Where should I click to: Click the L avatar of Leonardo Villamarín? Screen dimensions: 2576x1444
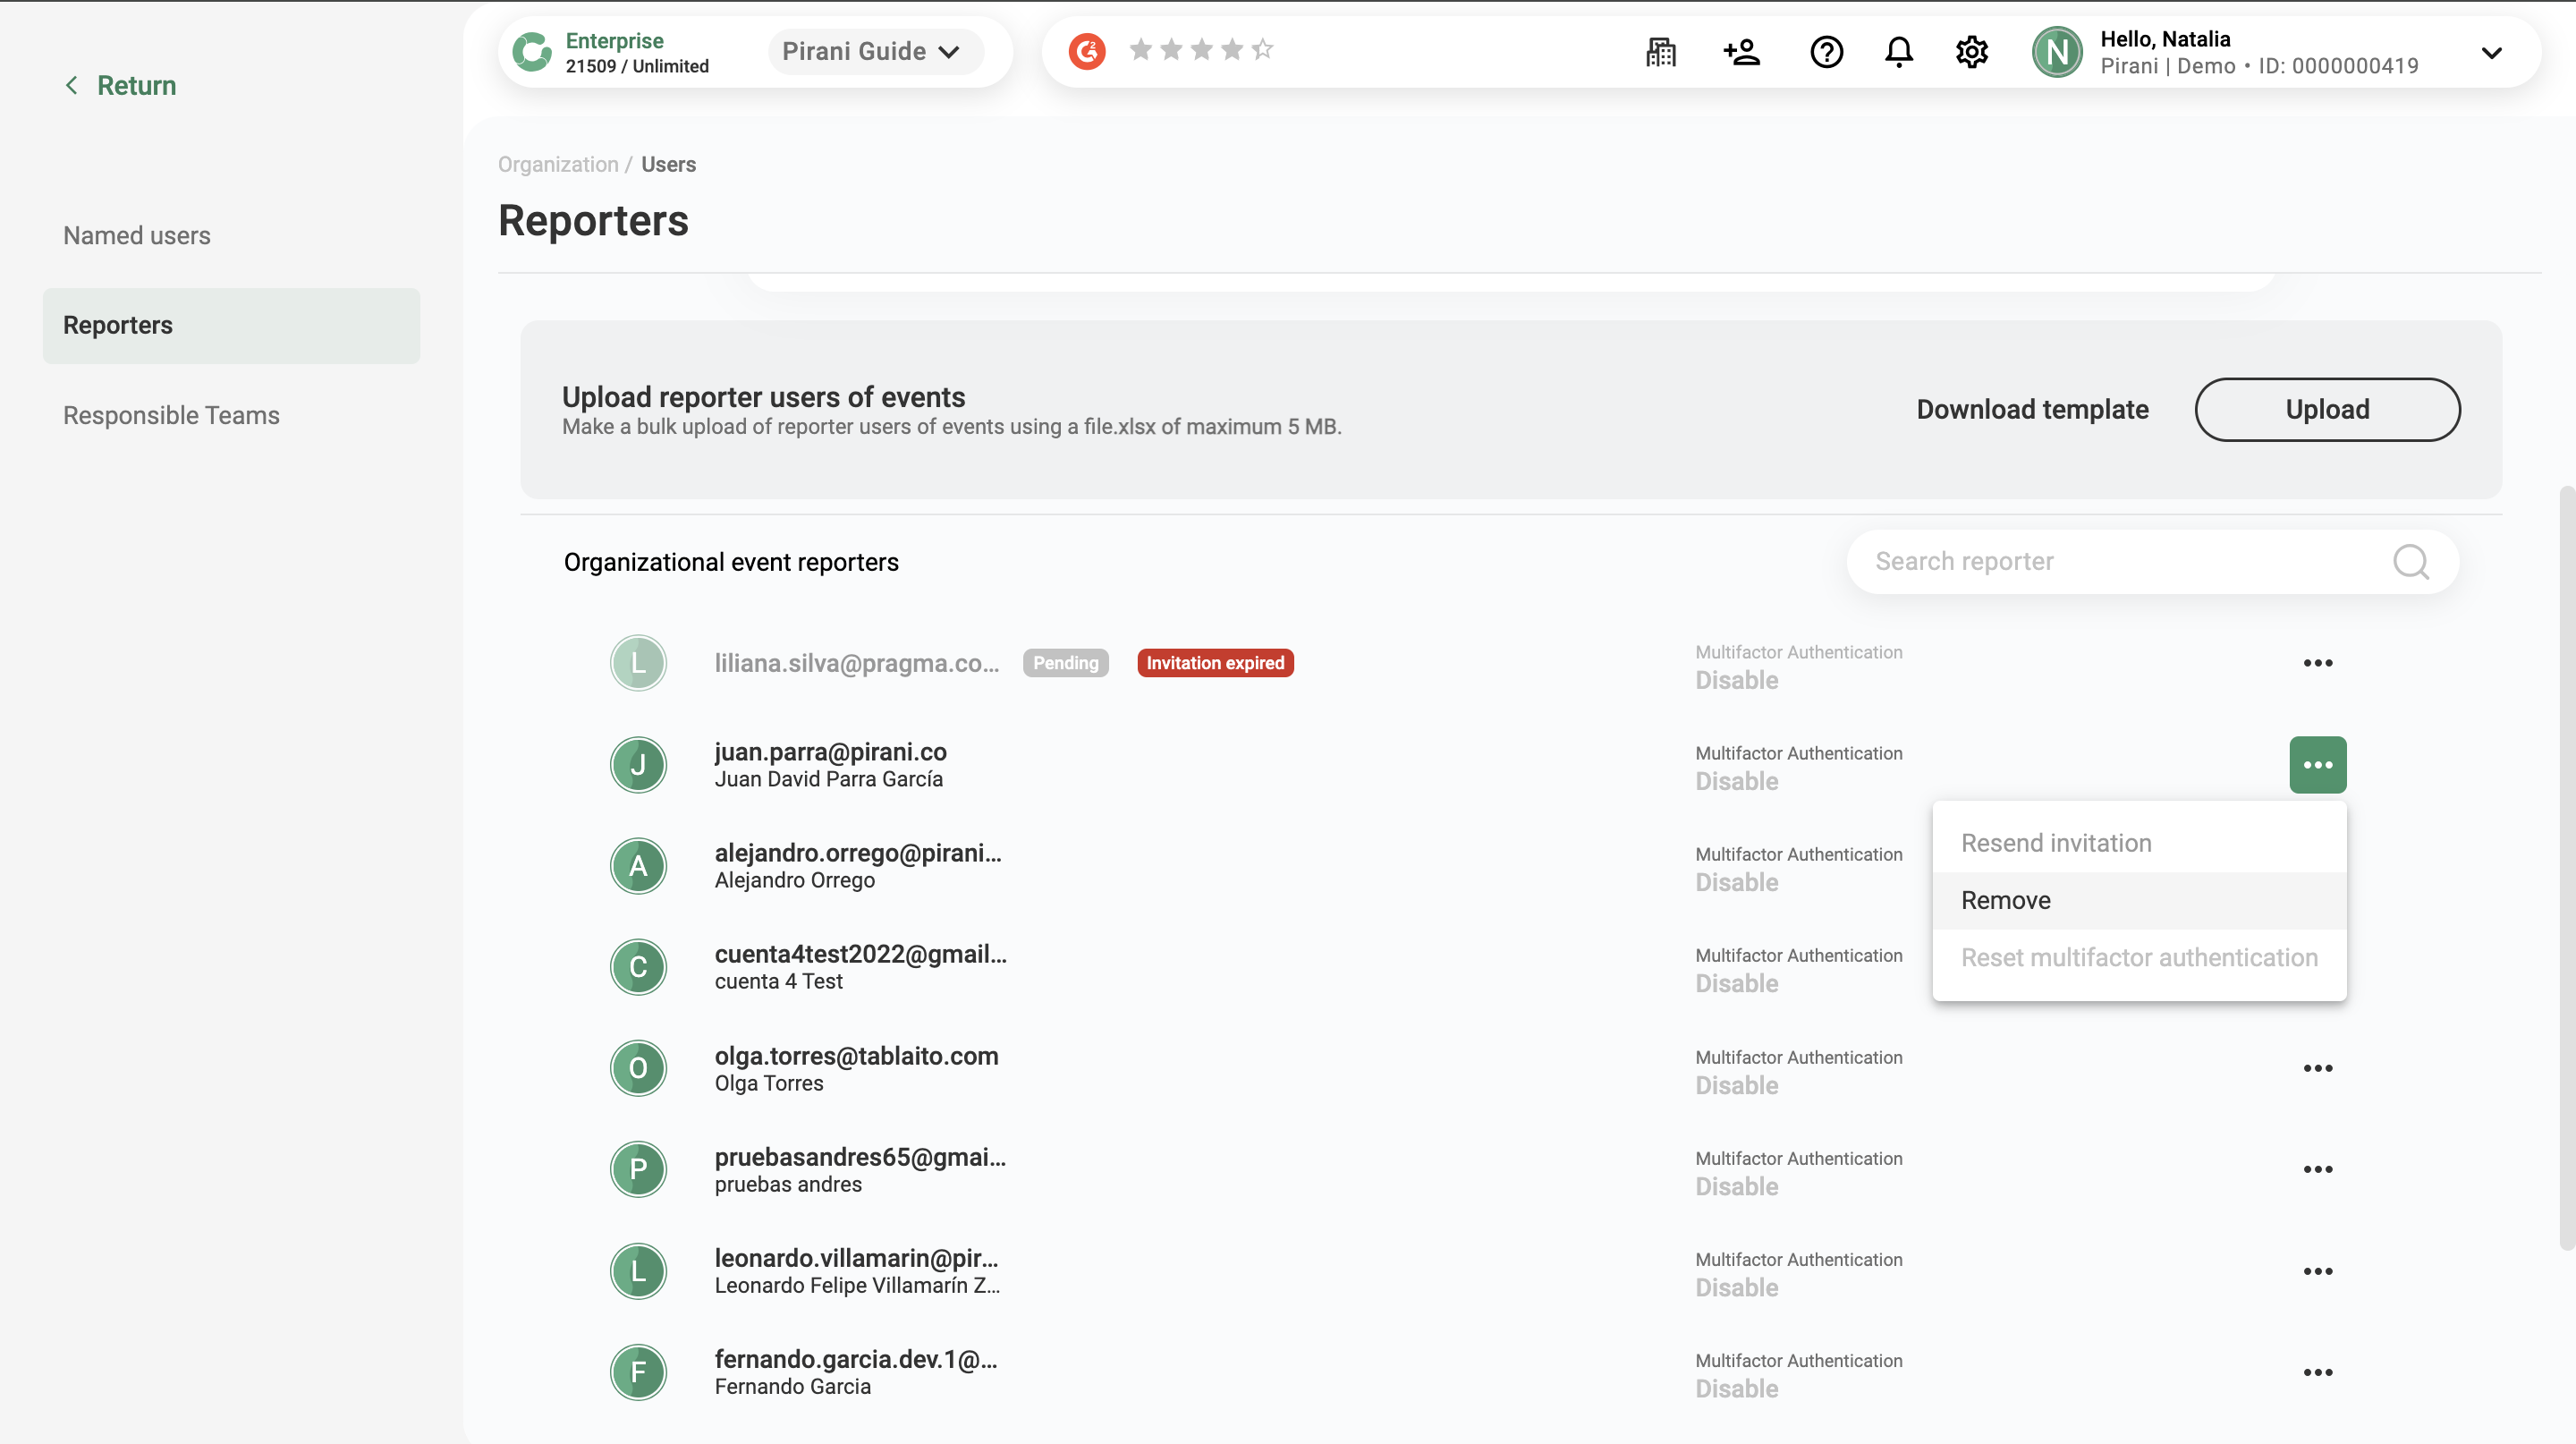(x=638, y=1271)
